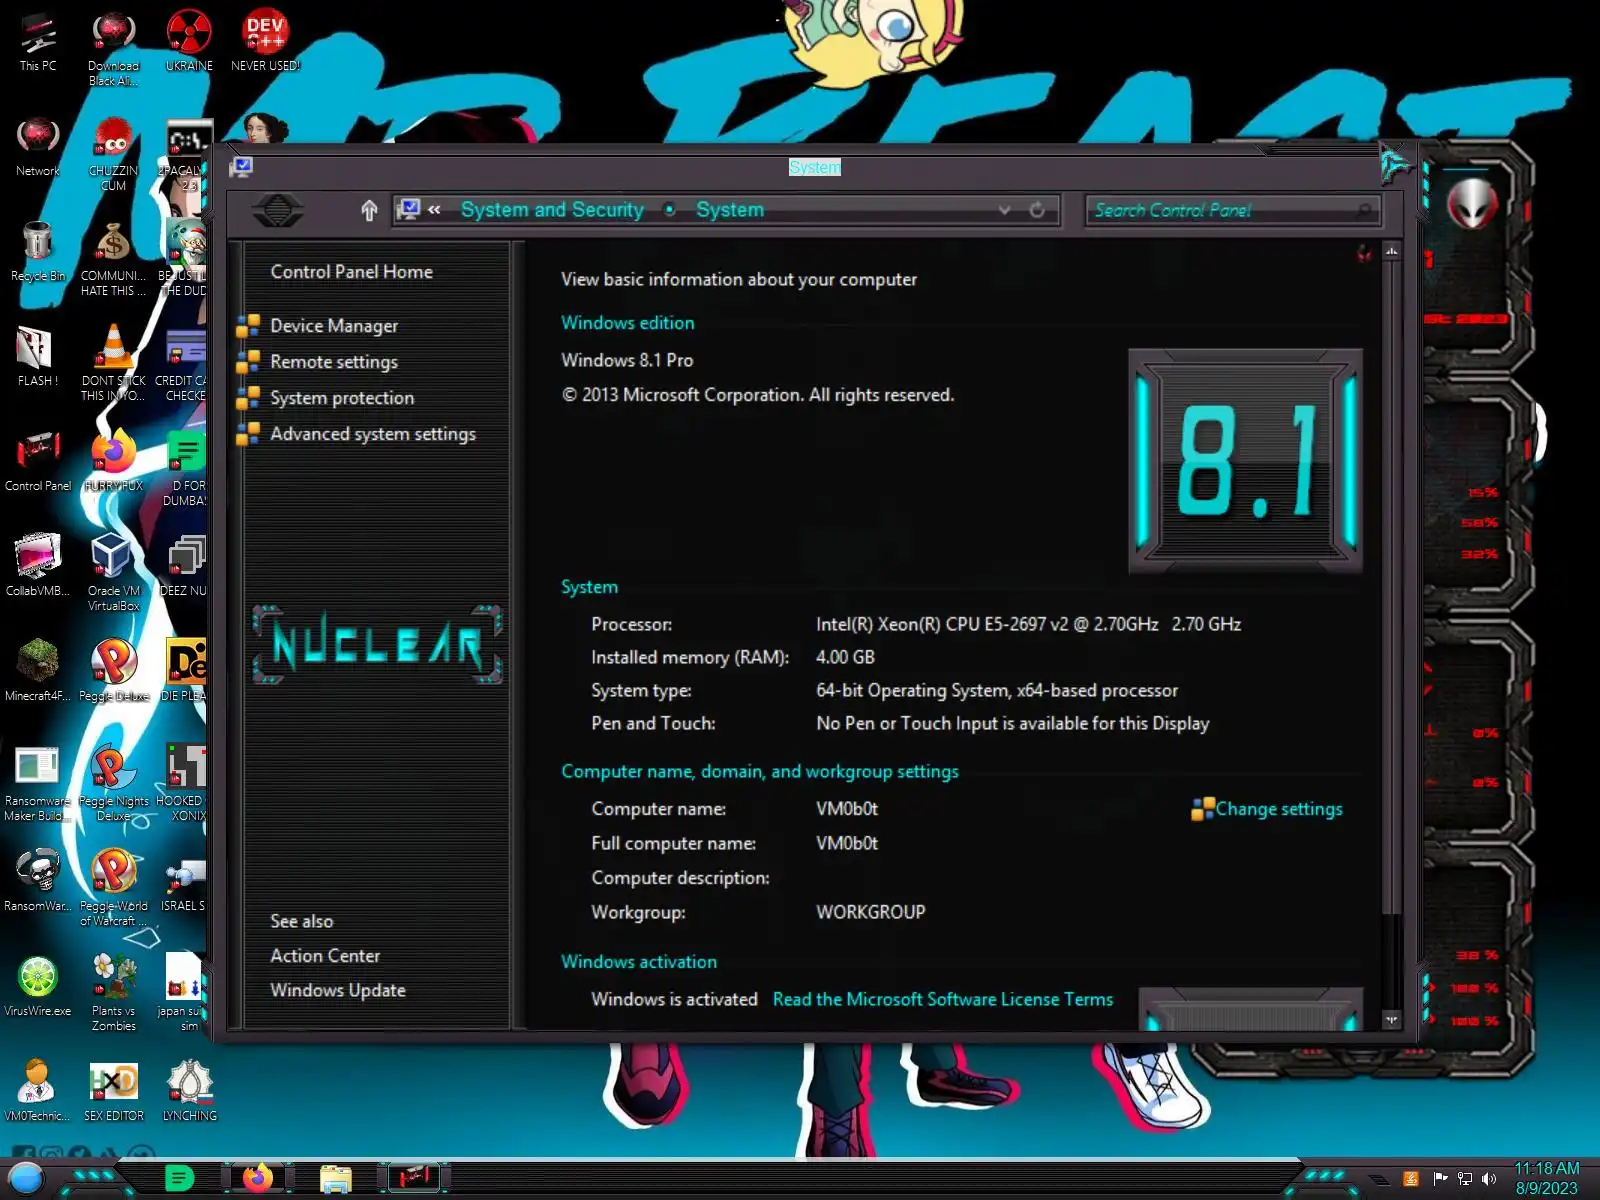Viewport: 1600px width, 1200px height.
Task: Select System and Security in the breadcrumb
Action: [x=552, y=210]
